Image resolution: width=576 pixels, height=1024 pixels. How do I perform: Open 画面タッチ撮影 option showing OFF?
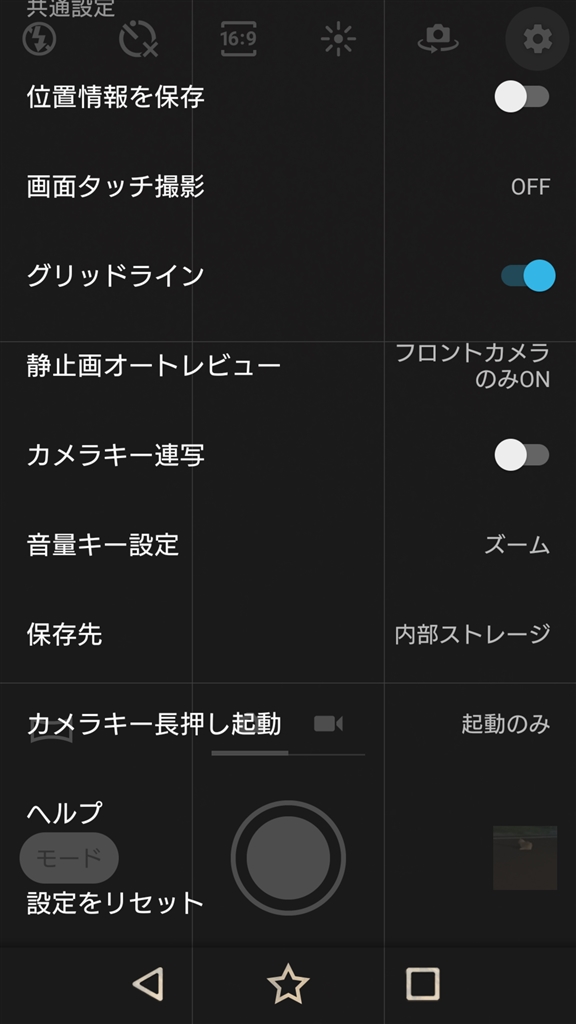(x=288, y=187)
